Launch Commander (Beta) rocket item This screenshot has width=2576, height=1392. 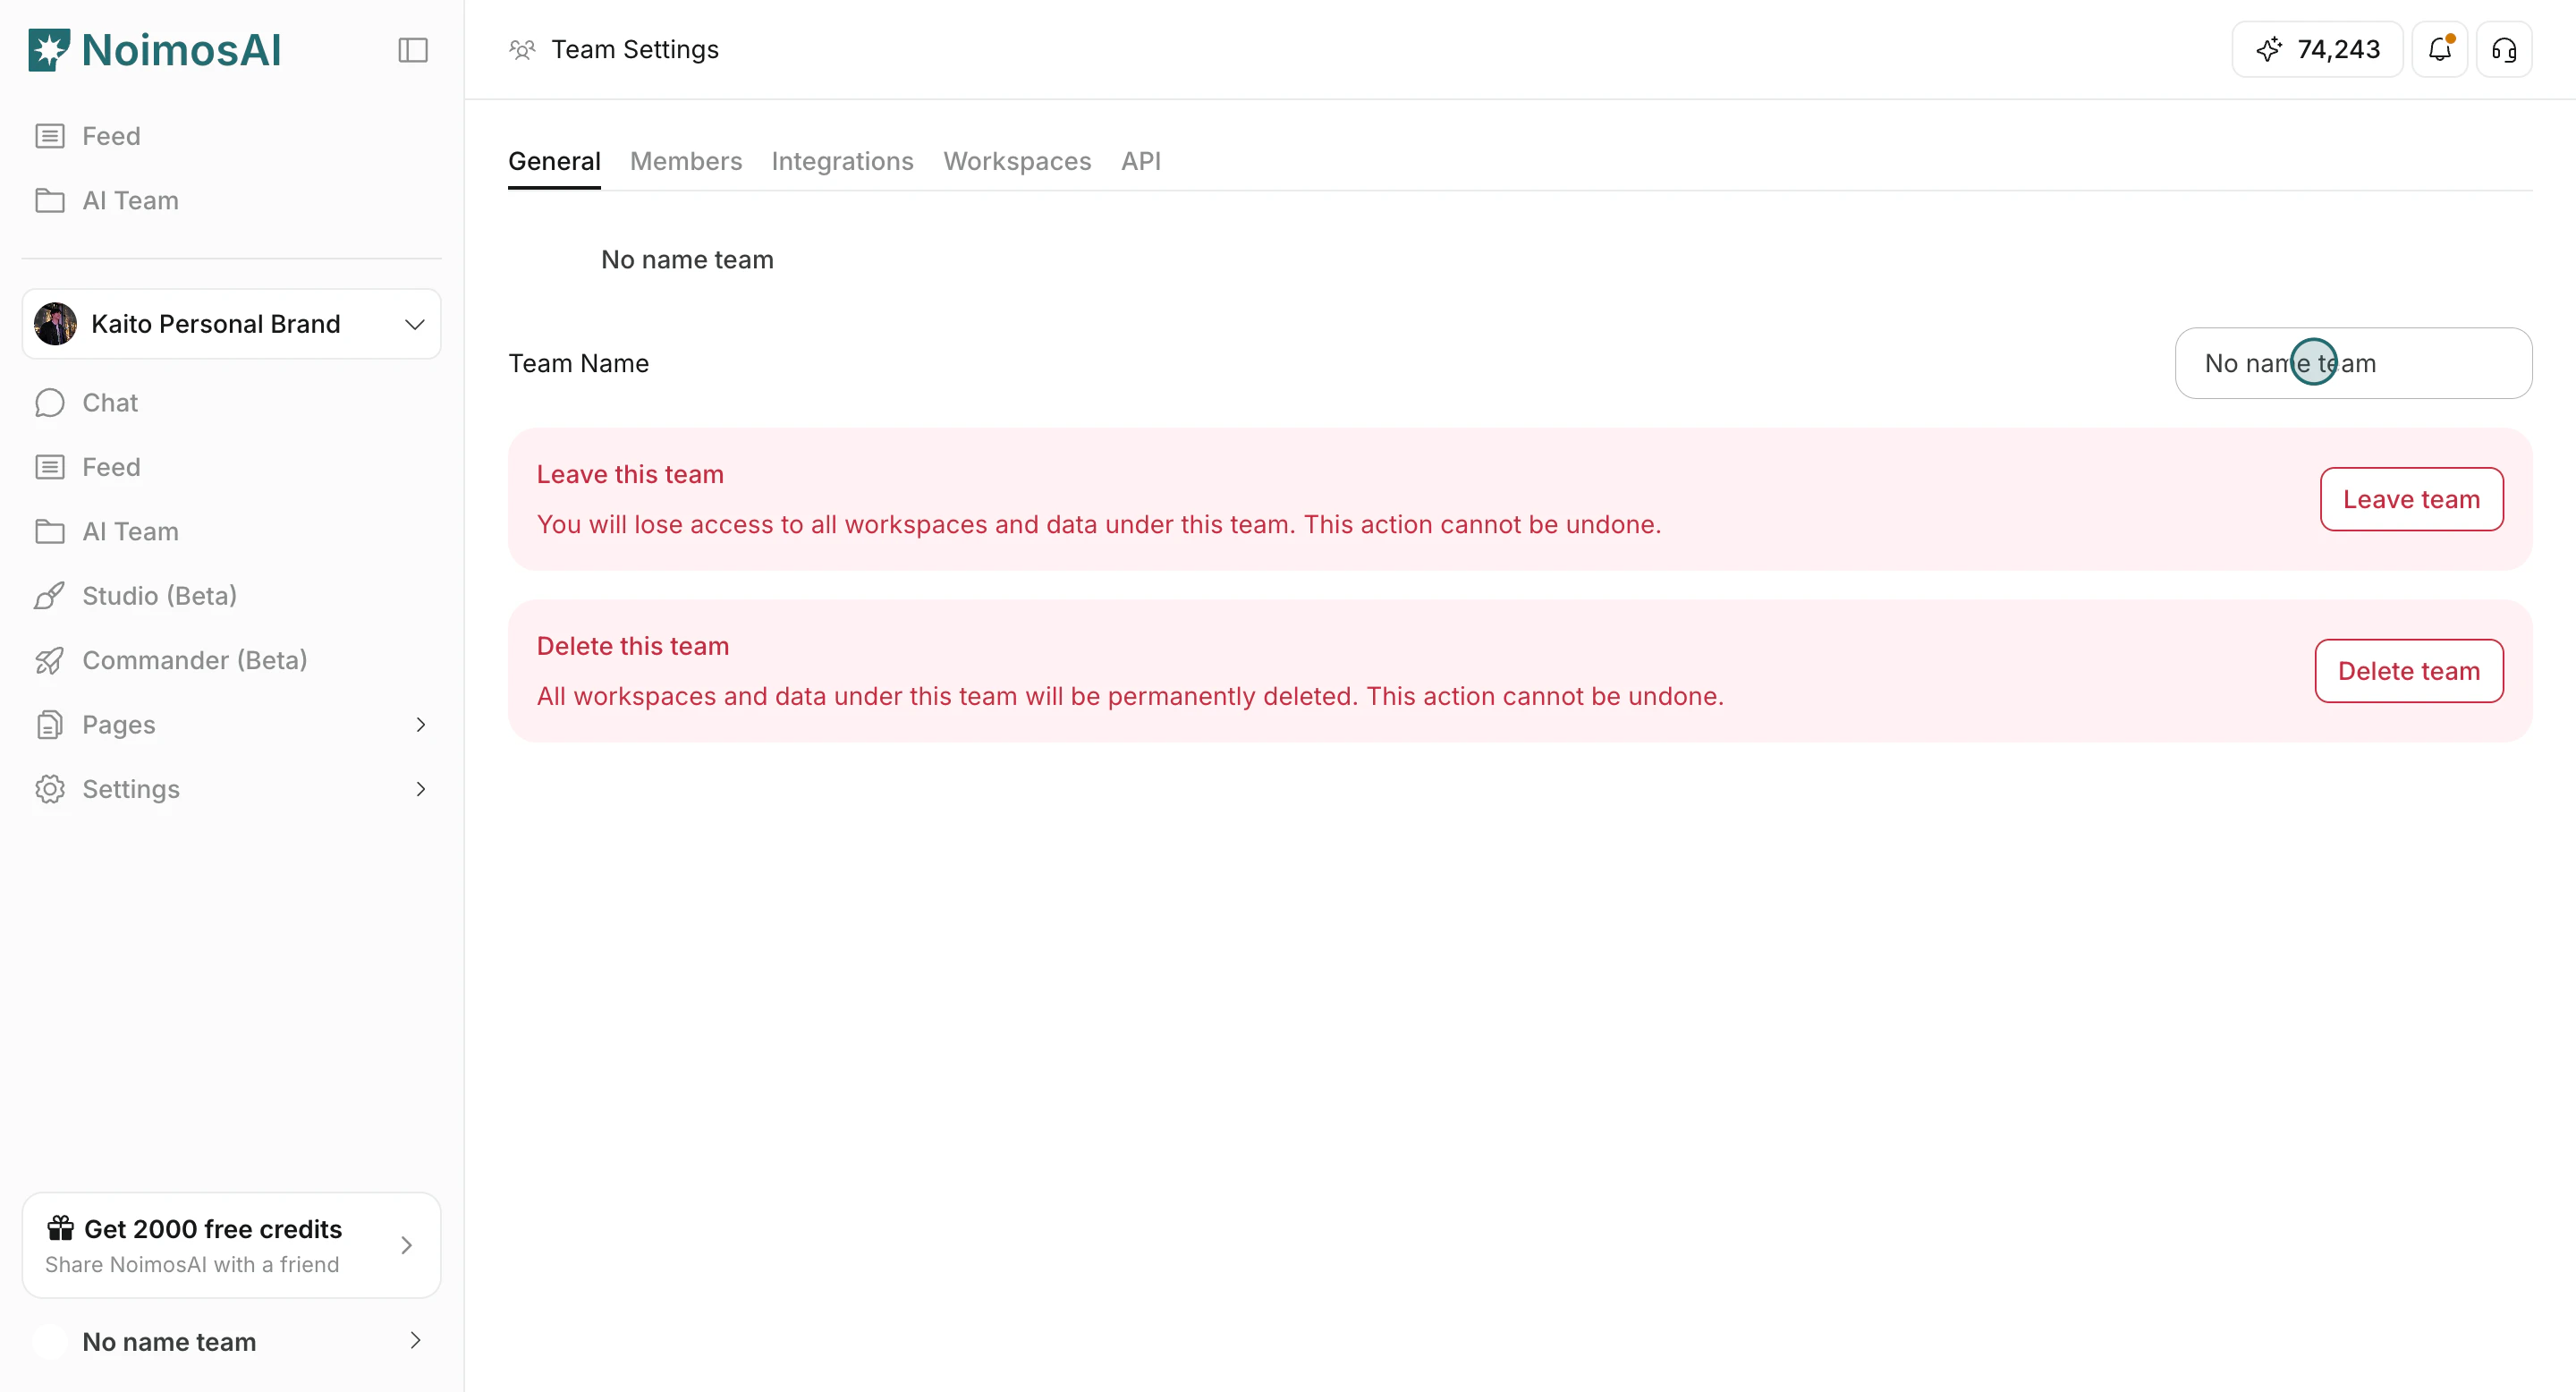tap(194, 660)
